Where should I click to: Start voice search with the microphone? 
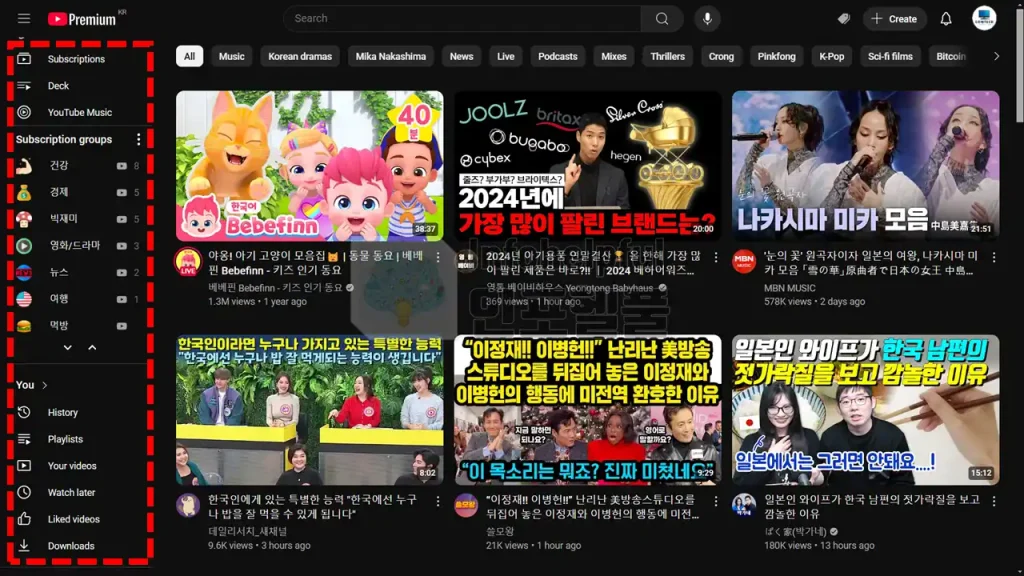point(707,19)
